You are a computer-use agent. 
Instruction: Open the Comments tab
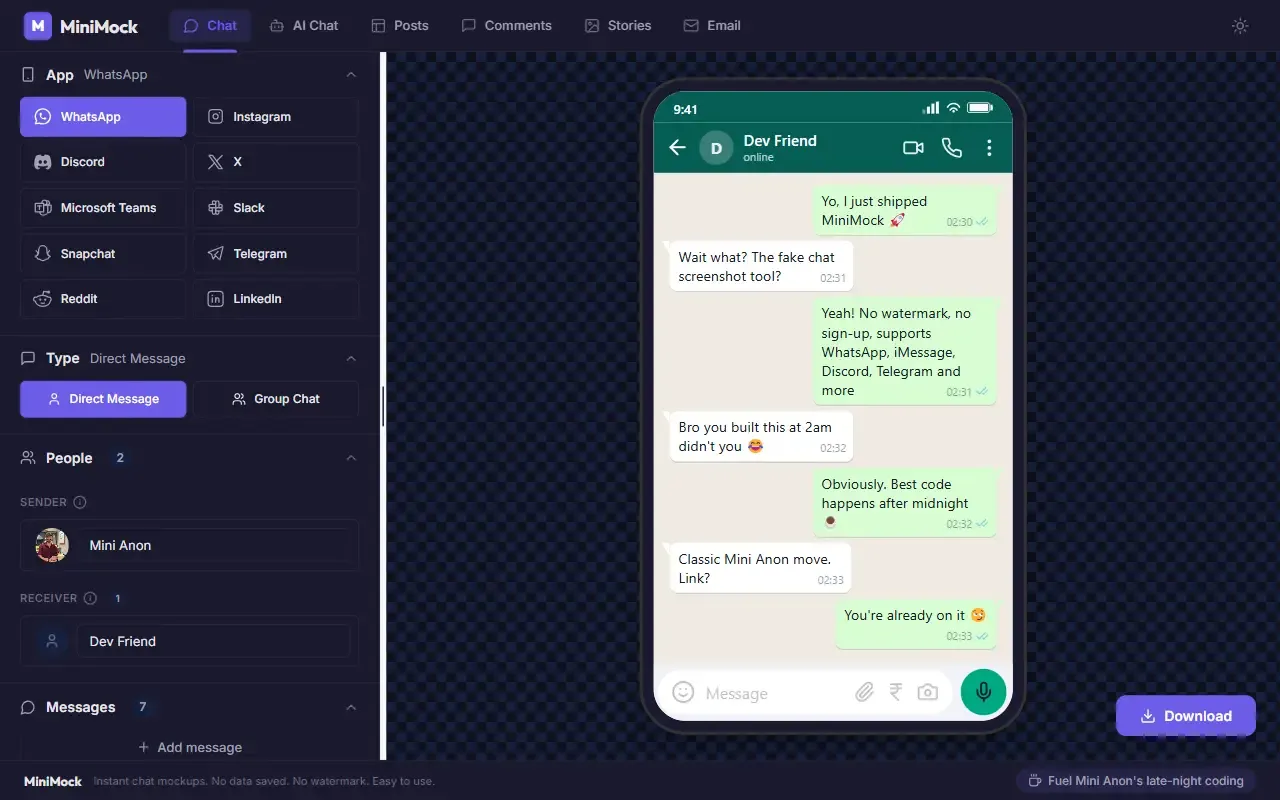tap(506, 26)
